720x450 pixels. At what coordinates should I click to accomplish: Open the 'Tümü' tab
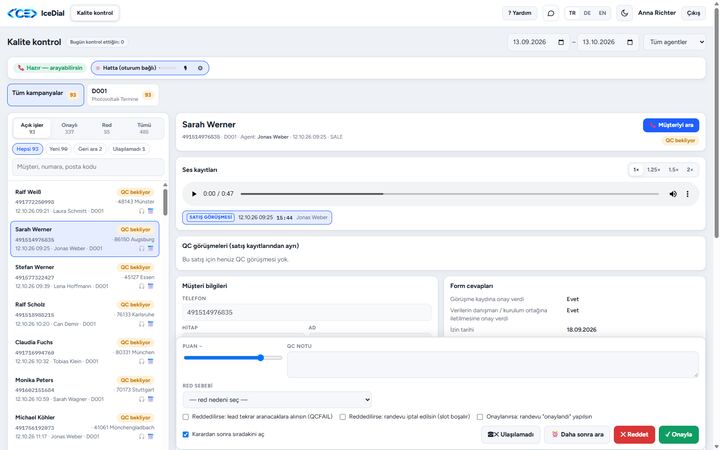144,129
